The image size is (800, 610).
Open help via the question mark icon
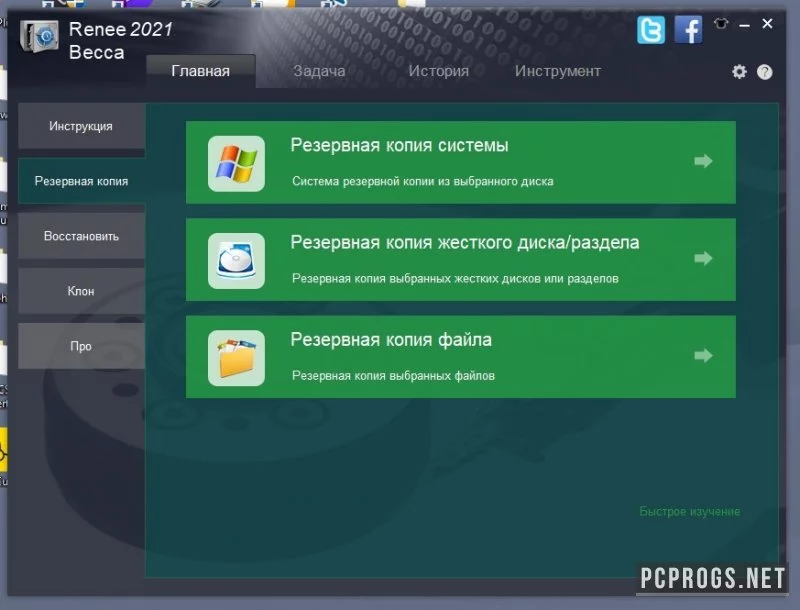764,72
